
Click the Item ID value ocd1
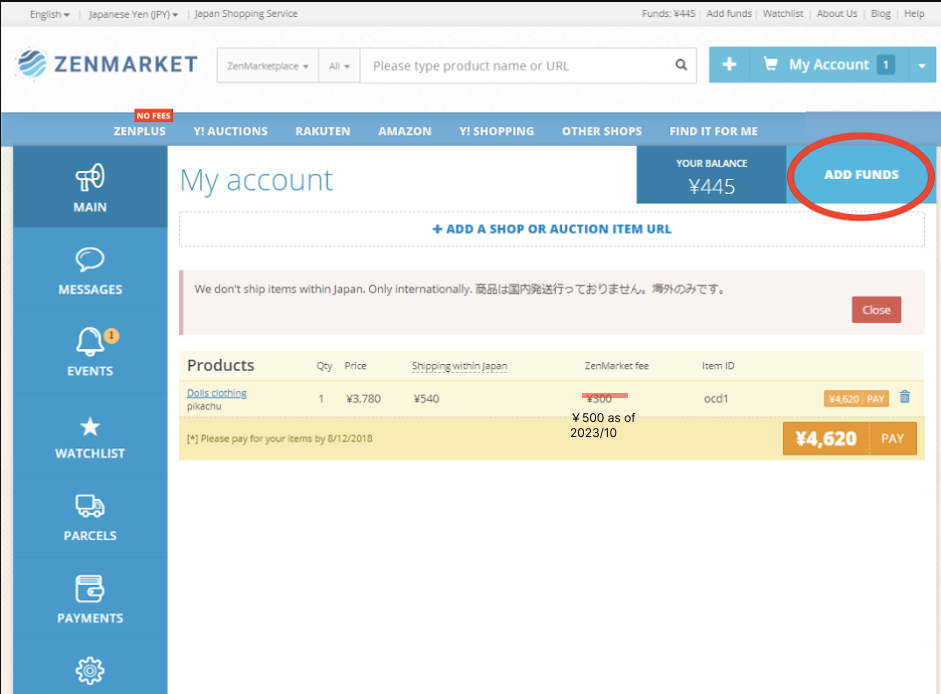point(715,399)
